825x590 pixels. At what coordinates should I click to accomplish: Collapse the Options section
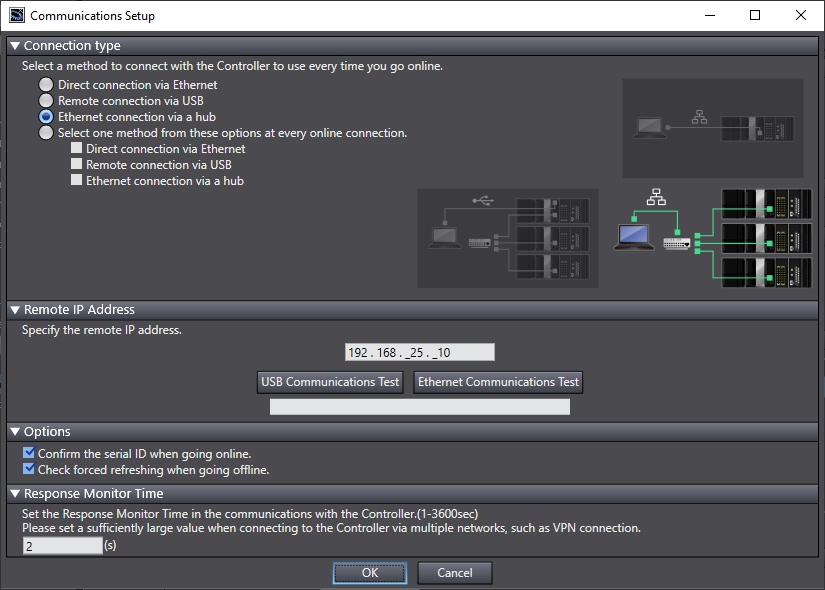click(x=15, y=432)
